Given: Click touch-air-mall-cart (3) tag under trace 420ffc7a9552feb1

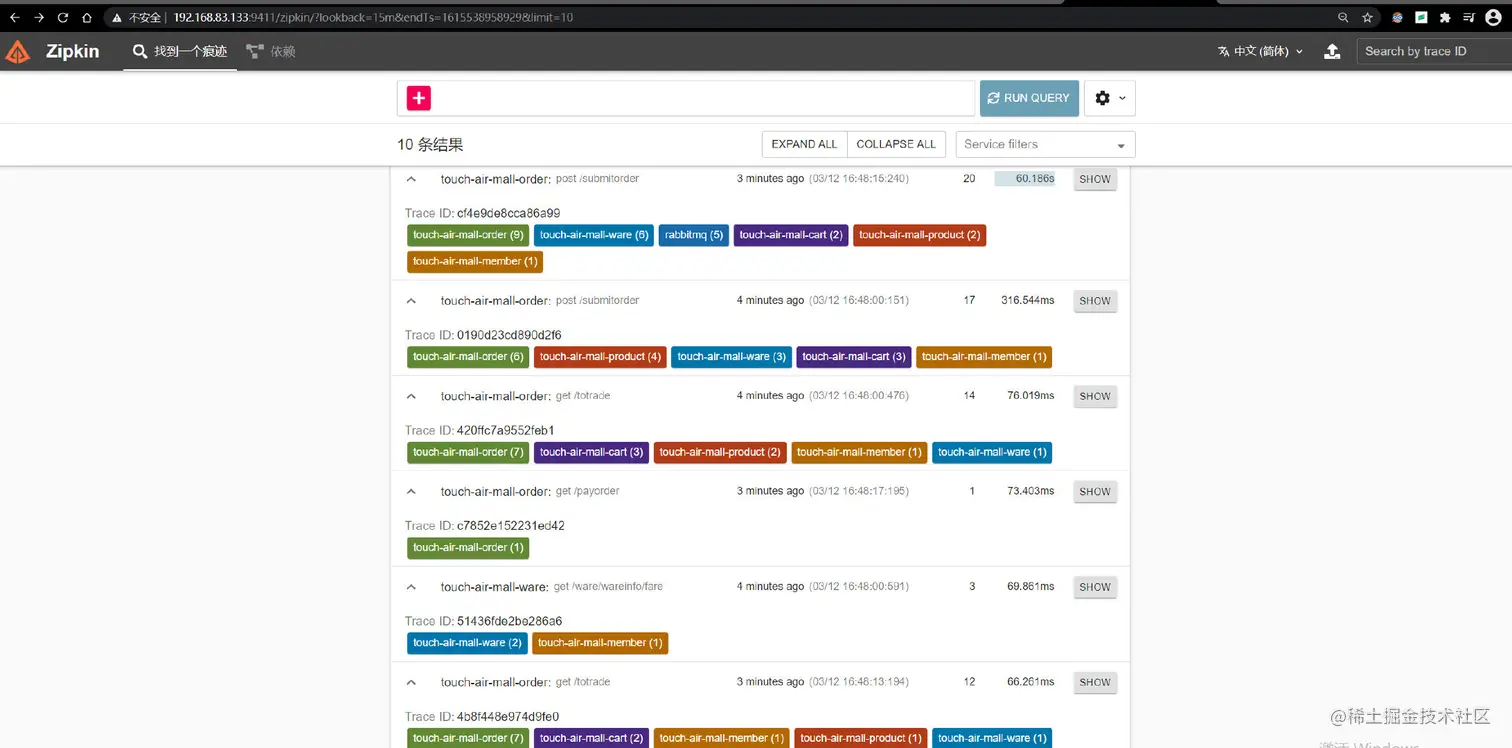Looking at the screenshot, I should click(591, 452).
